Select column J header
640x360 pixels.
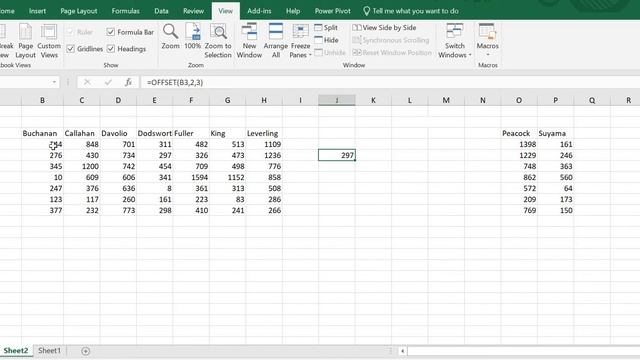click(x=337, y=100)
